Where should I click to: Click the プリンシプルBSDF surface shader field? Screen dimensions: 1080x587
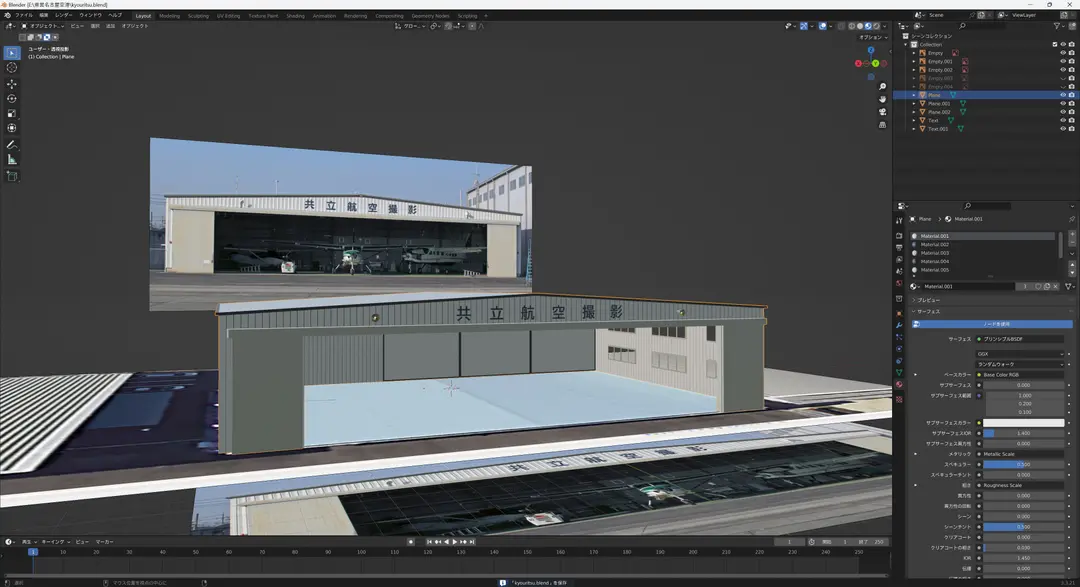[x=1020, y=339]
